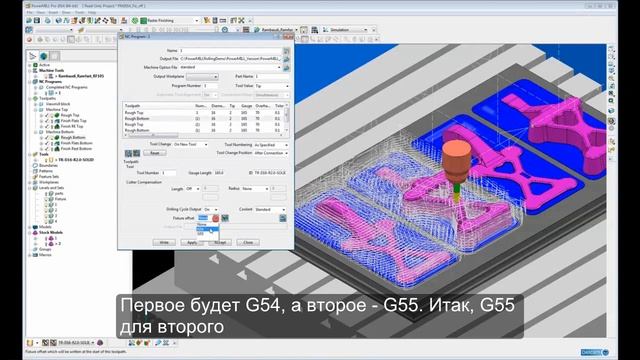
Task: Open the Insert menu
Action: click(x=53, y=13)
